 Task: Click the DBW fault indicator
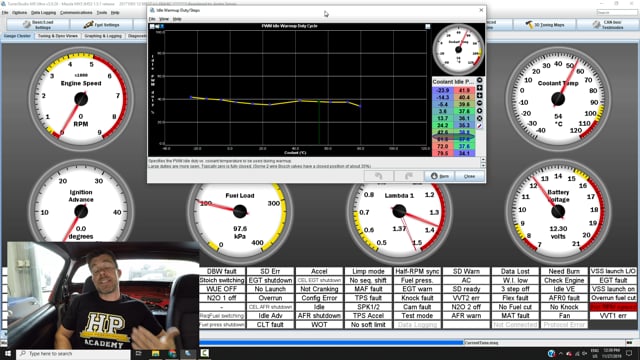pos(222,271)
